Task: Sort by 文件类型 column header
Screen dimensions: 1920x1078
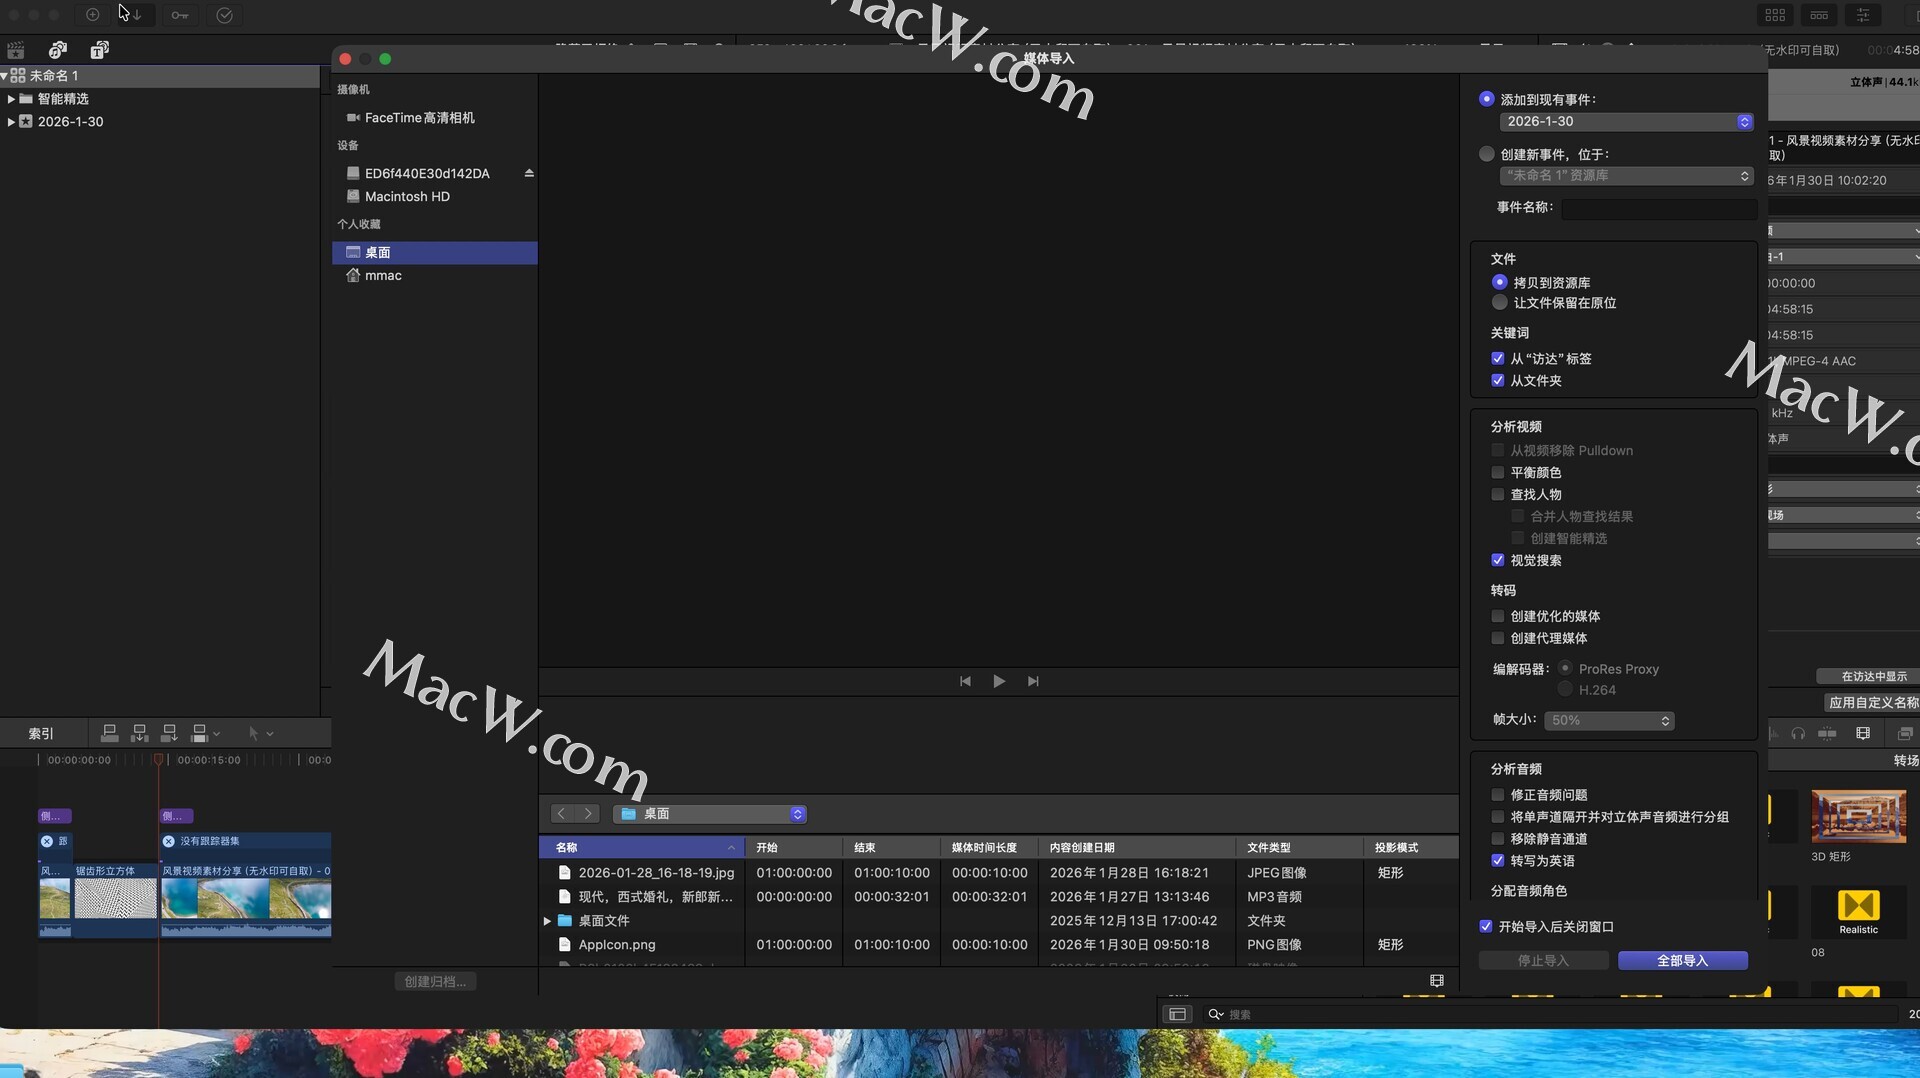Action: click(x=1269, y=848)
